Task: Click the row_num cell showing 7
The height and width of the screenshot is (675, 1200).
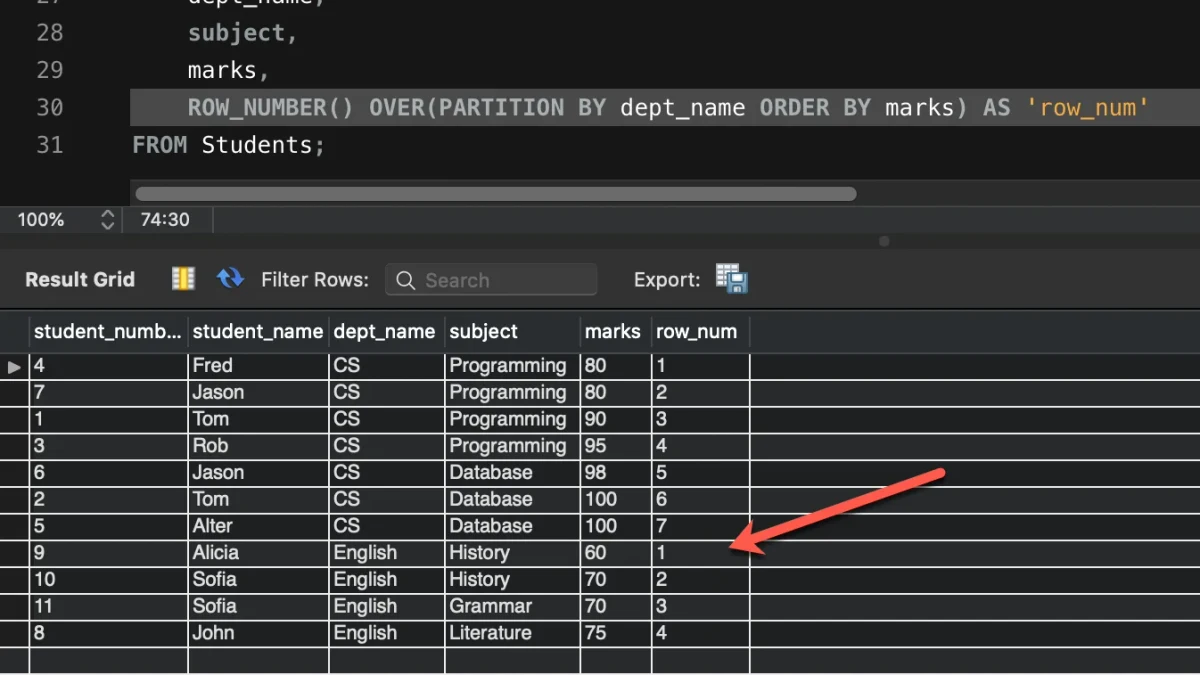Action: [700, 526]
